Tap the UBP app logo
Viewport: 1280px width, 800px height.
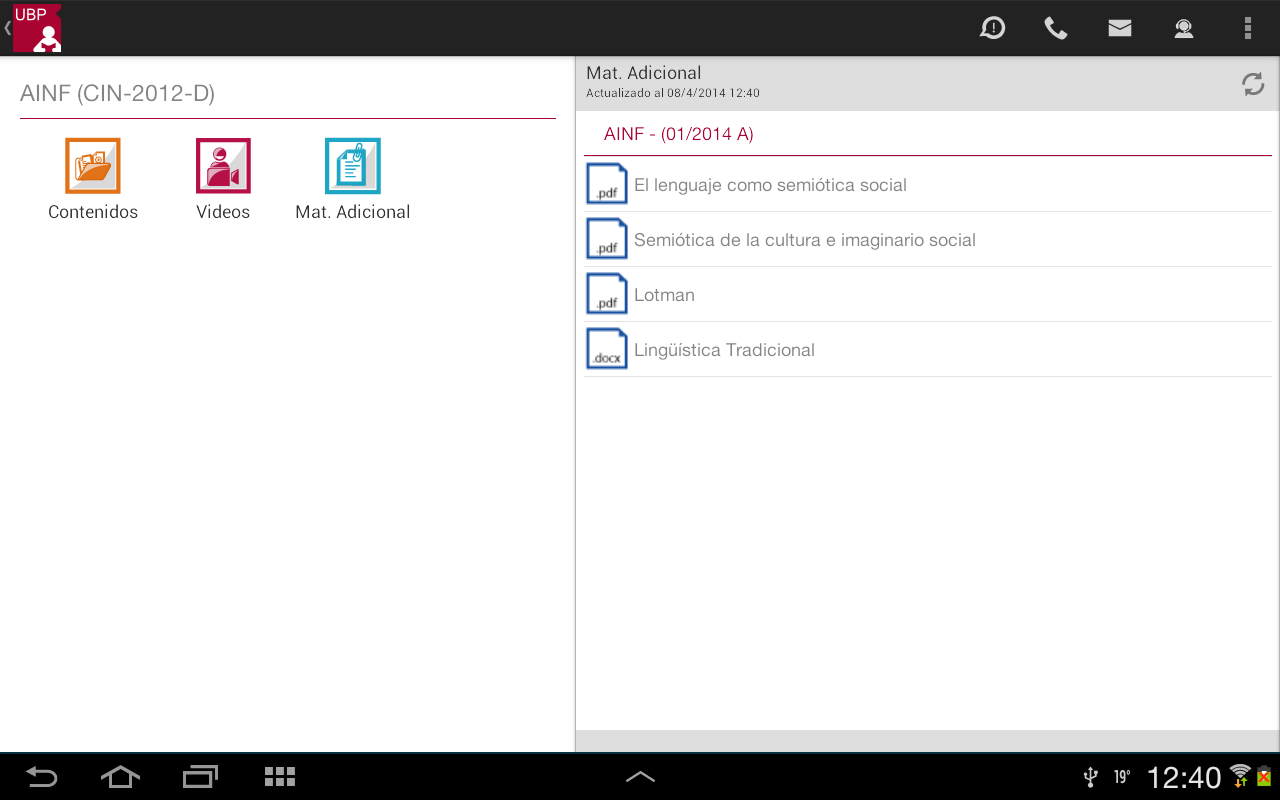[37, 28]
